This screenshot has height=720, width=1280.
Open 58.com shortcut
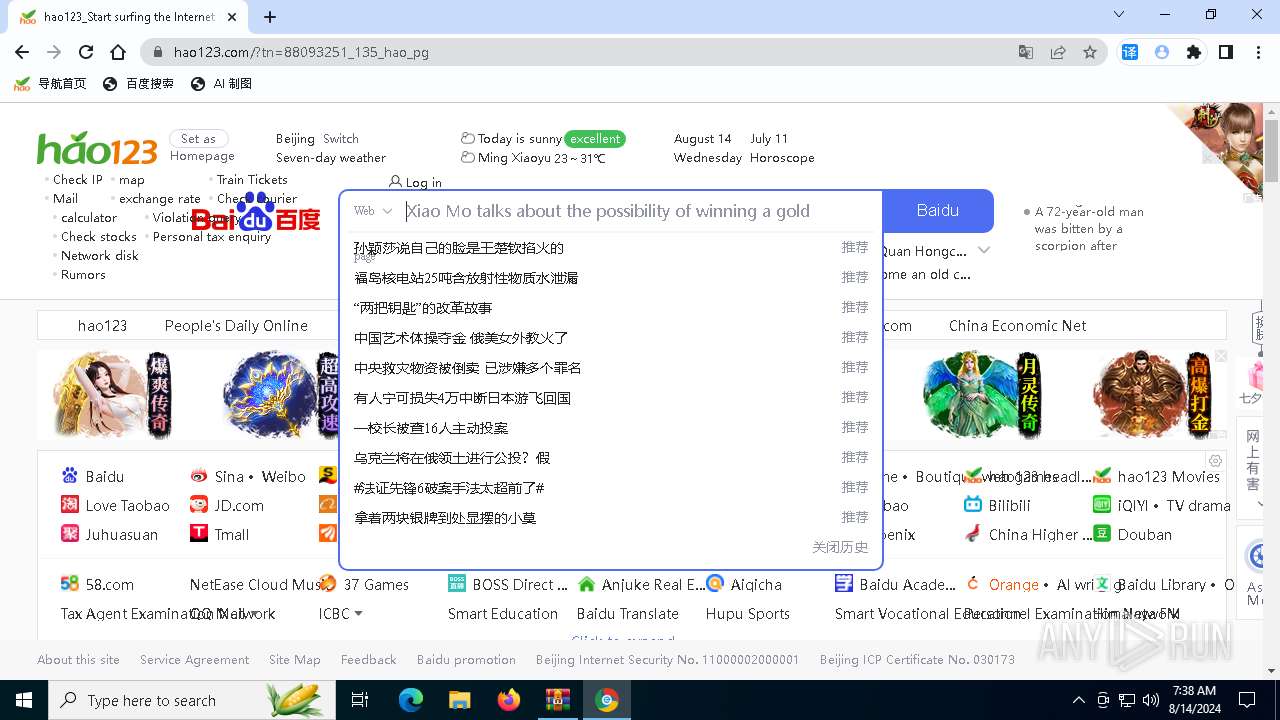point(97,584)
